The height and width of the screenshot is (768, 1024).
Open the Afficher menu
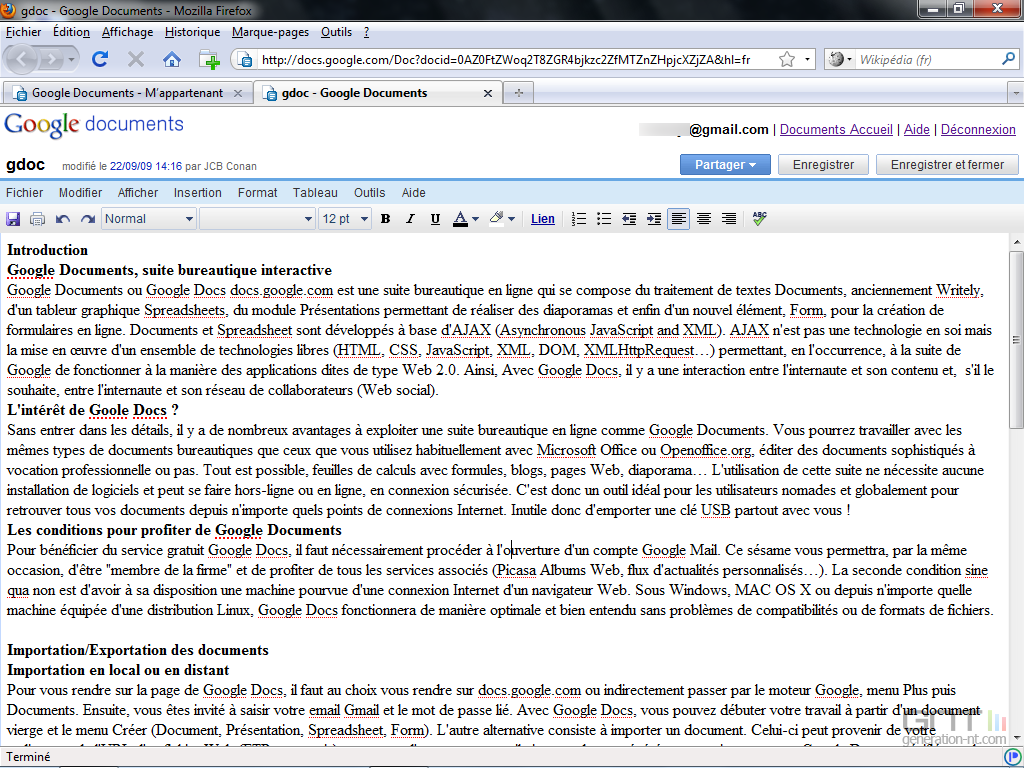pyautogui.click(x=138, y=193)
